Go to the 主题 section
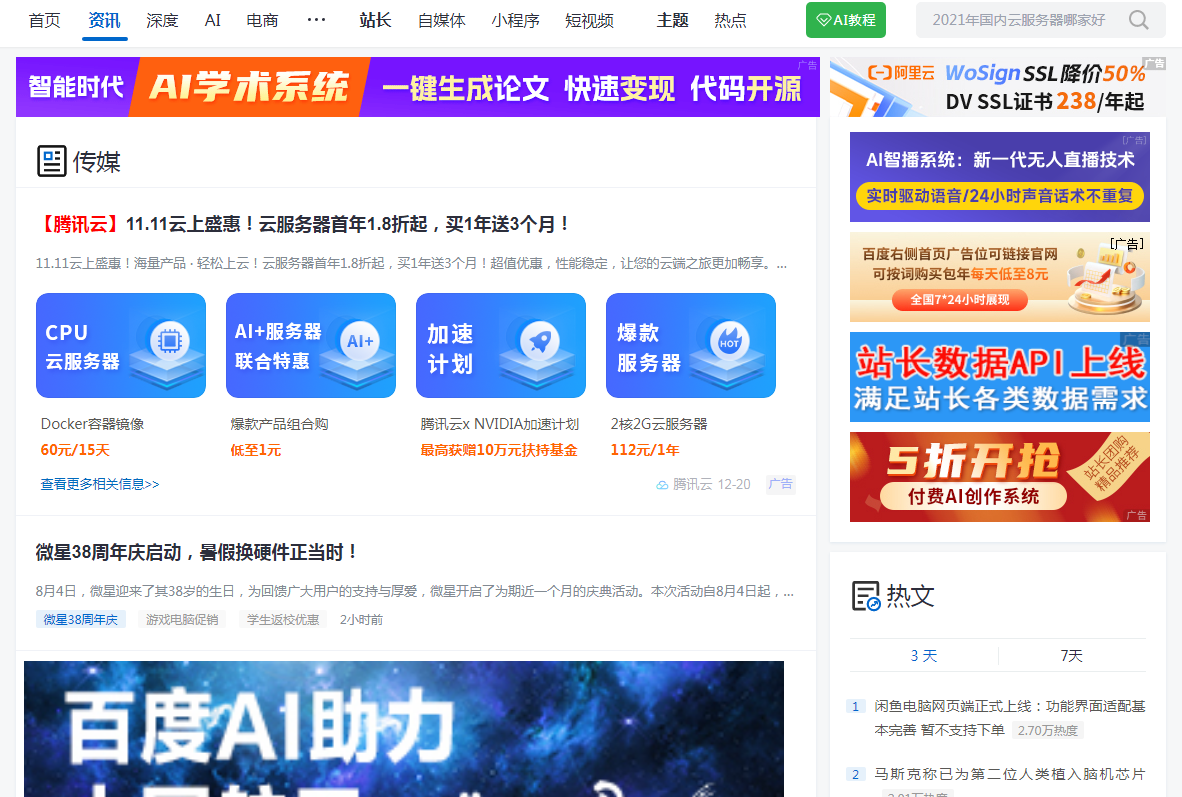This screenshot has height=797, width=1182. 672,20
